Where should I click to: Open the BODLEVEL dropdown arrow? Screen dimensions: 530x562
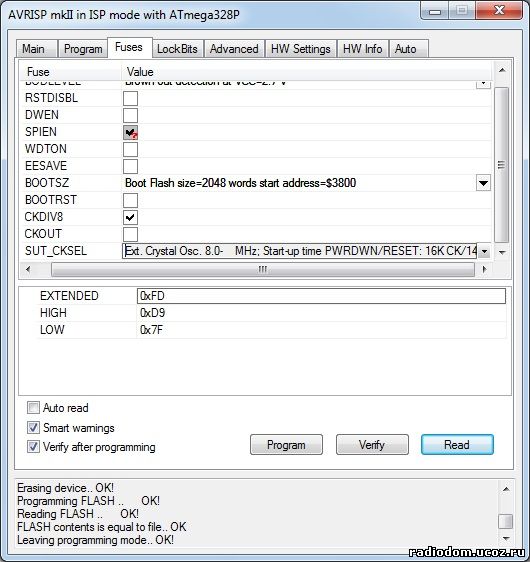483,84
